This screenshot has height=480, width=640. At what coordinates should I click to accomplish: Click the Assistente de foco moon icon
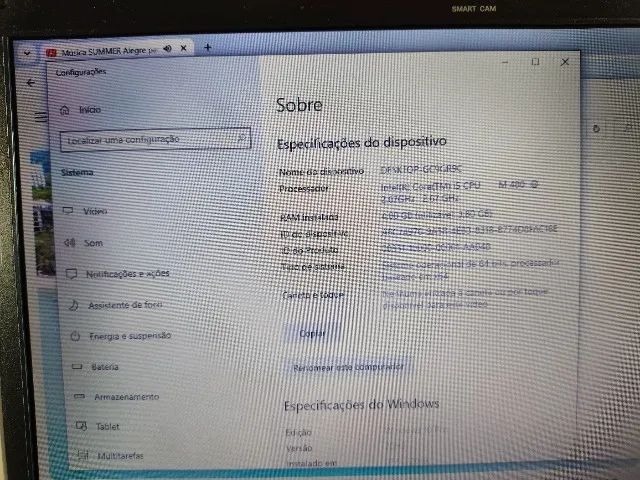(74, 305)
